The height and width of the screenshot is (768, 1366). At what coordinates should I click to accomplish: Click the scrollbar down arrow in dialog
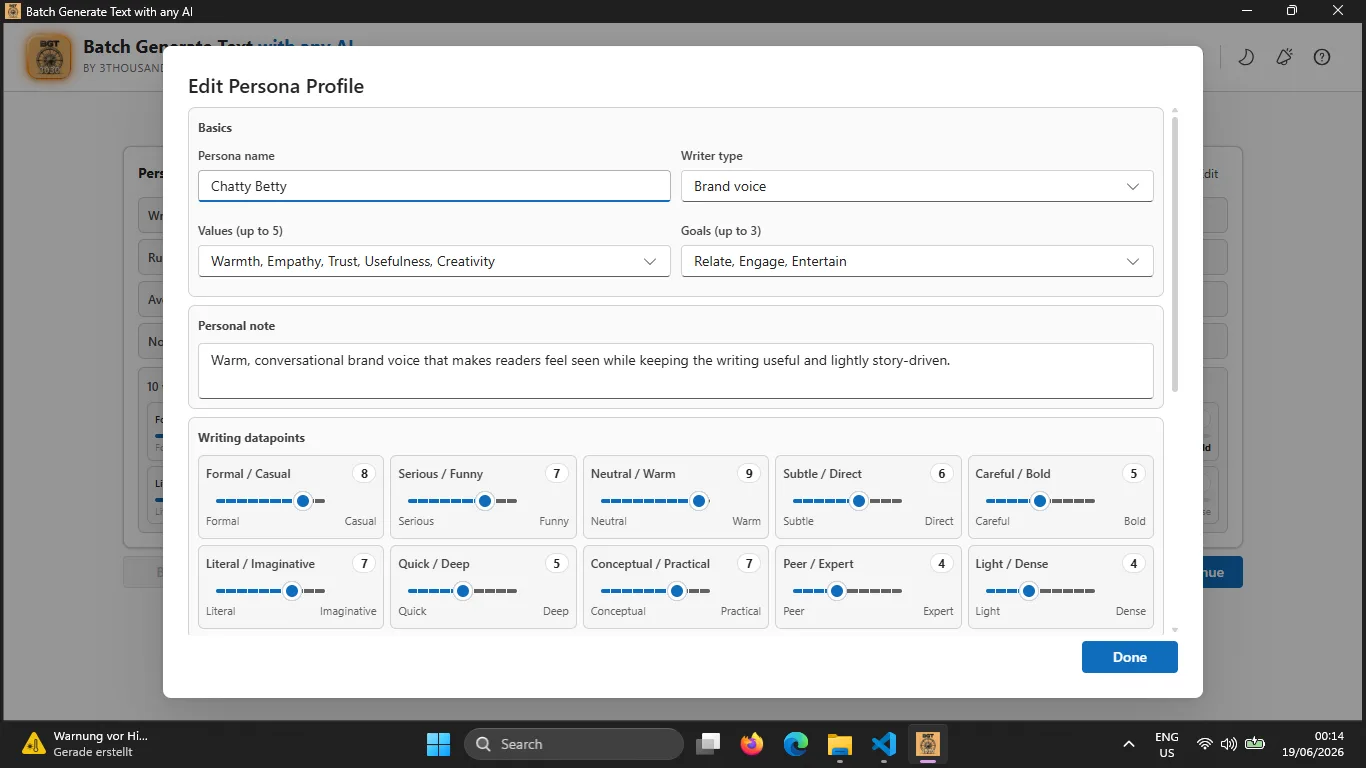tap(1174, 630)
